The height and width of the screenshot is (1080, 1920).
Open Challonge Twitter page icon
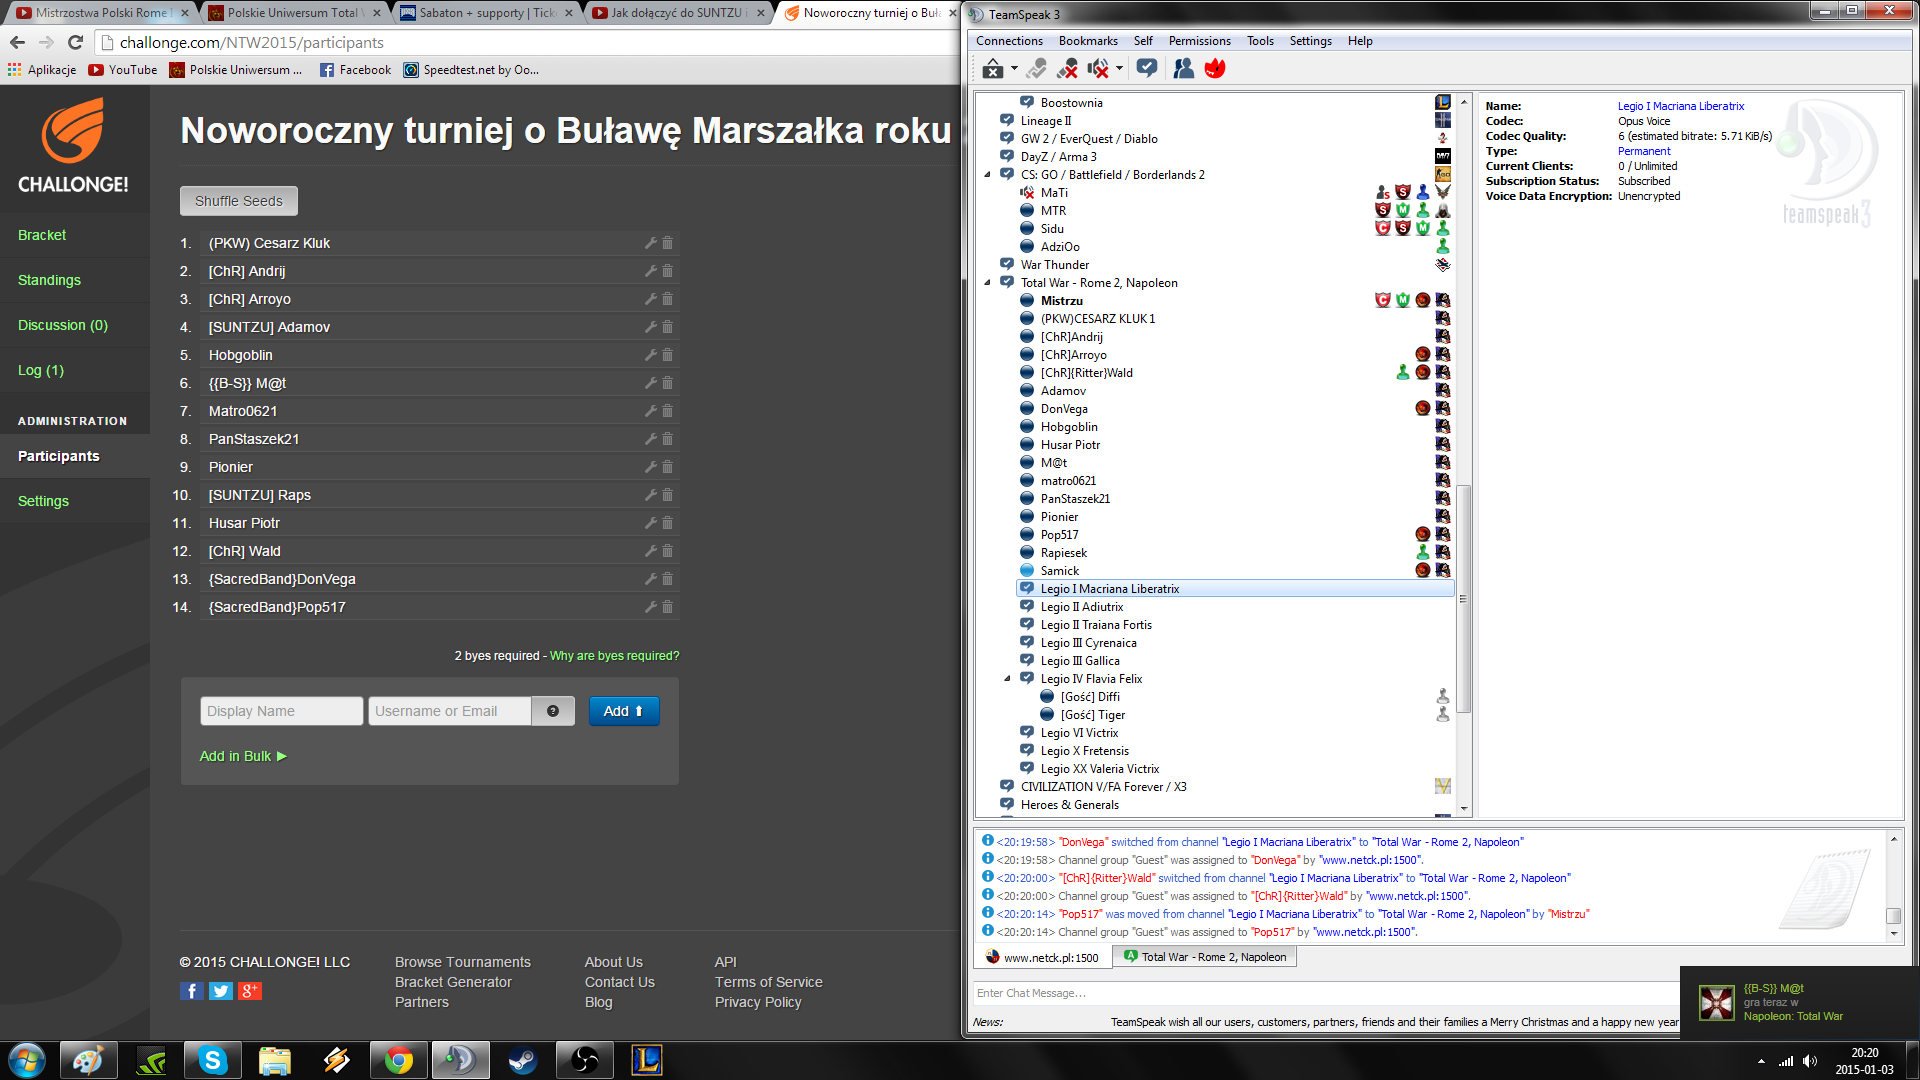coord(221,991)
